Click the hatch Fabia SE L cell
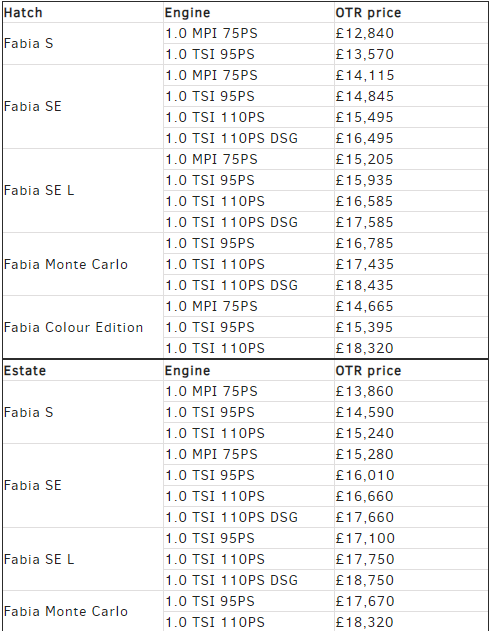This screenshot has height=631, width=489. [x=83, y=190]
